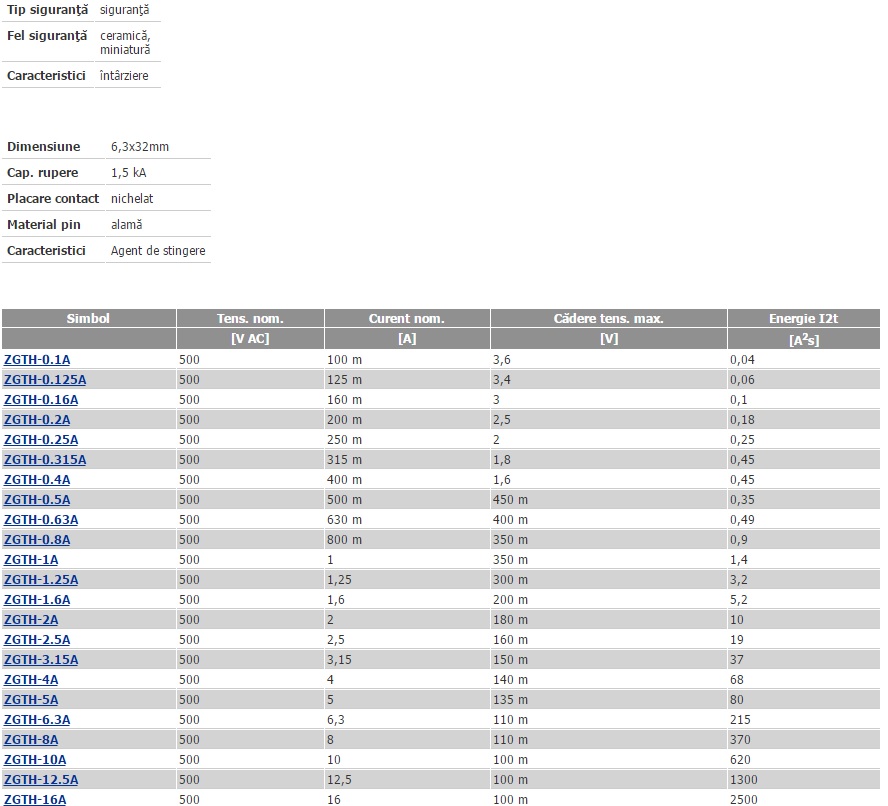Click the ZGTH-10A symbol link
Screen dimensions: 888x806
pos(35,760)
